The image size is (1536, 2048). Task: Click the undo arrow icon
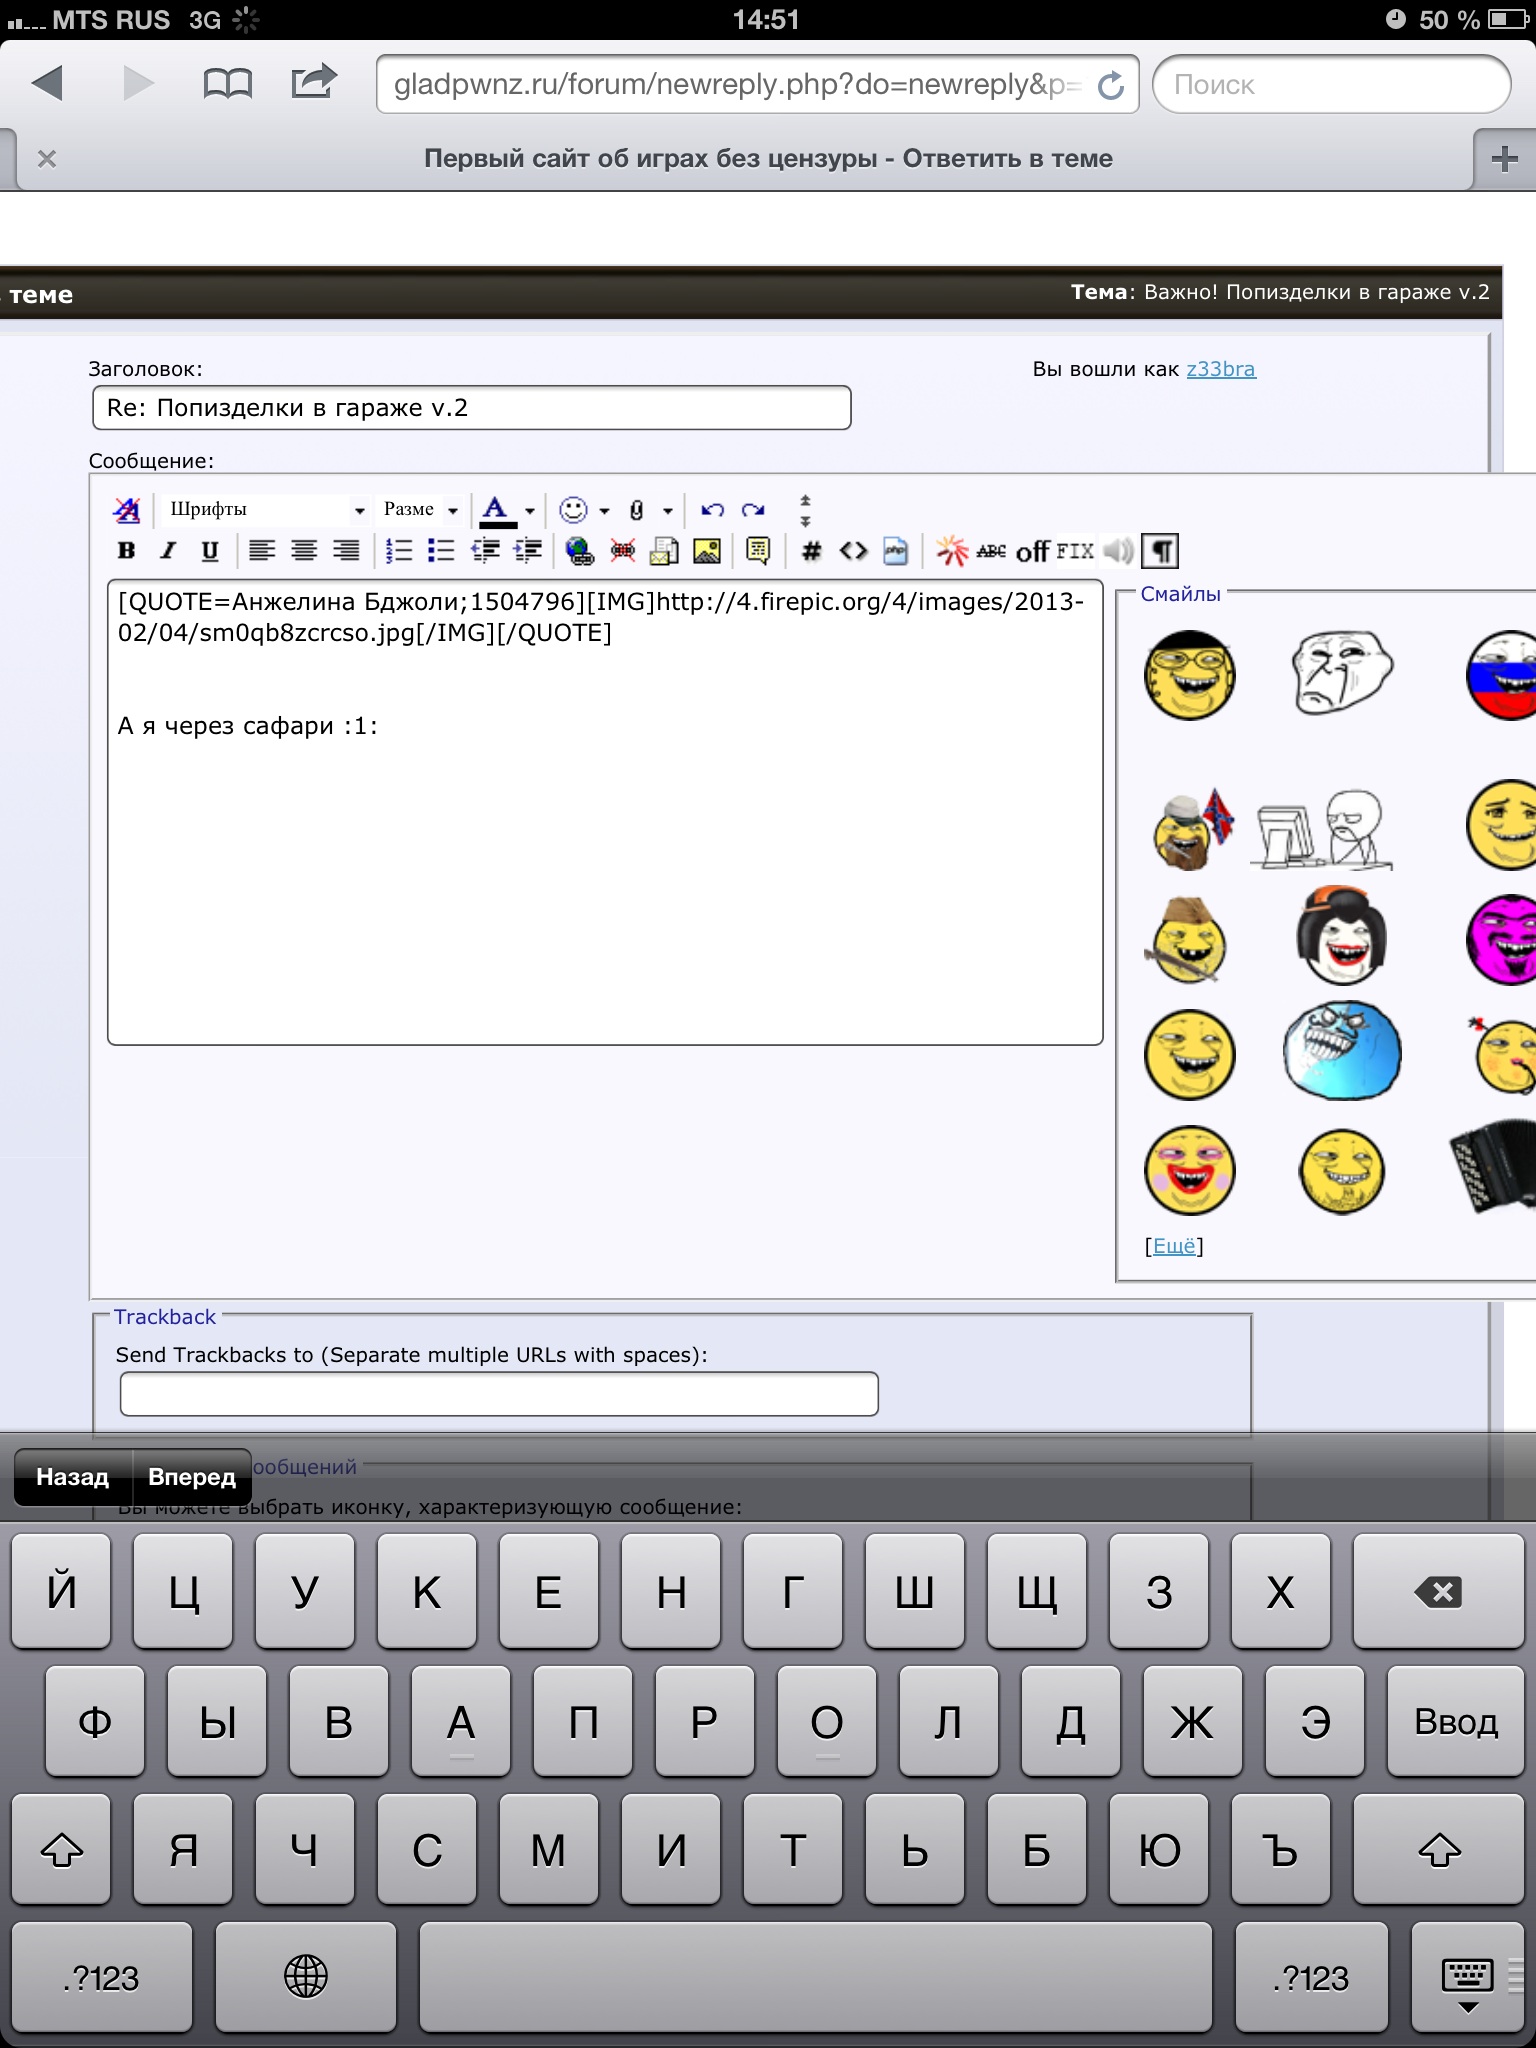pyautogui.click(x=712, y=510)
